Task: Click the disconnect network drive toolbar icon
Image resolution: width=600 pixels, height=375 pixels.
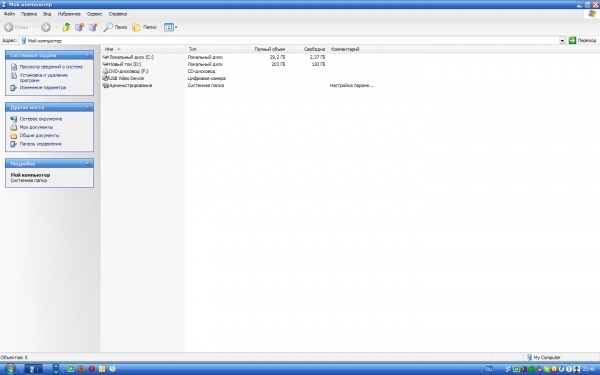Action: pos(93,27)
